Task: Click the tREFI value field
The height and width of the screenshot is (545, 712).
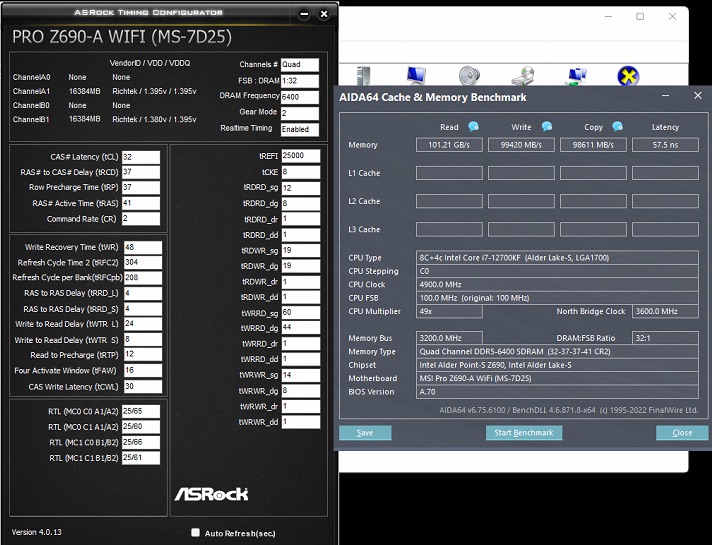Action: [x=301, y=156]
